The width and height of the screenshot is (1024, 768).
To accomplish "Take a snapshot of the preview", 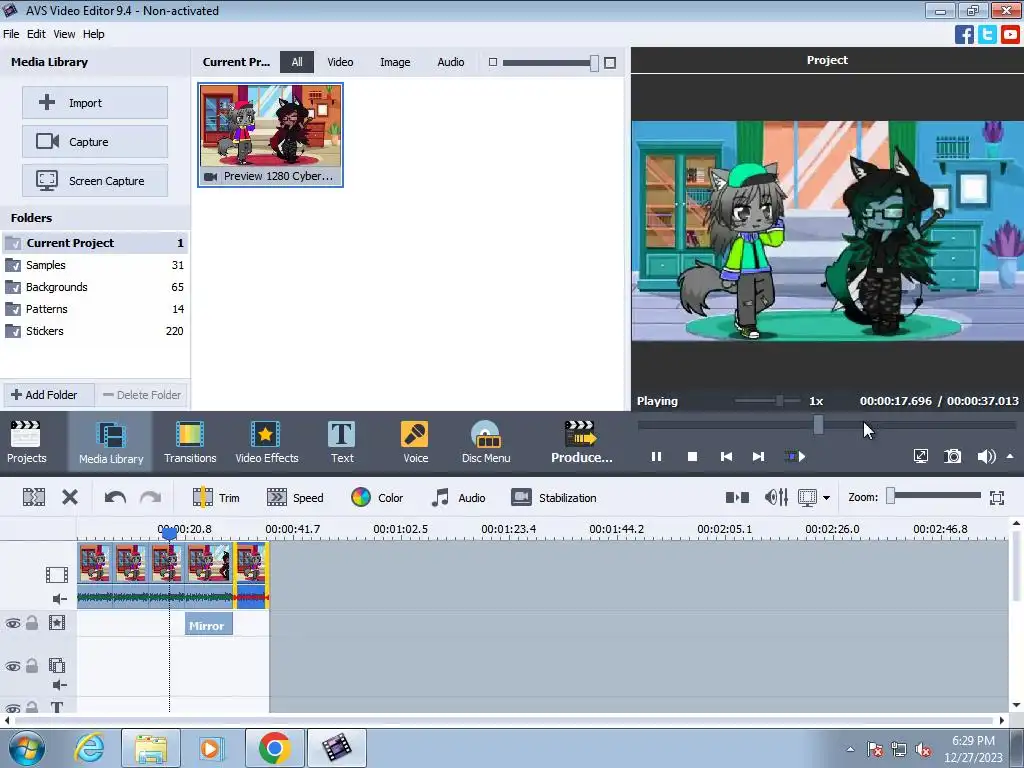I will coord(953,456).
